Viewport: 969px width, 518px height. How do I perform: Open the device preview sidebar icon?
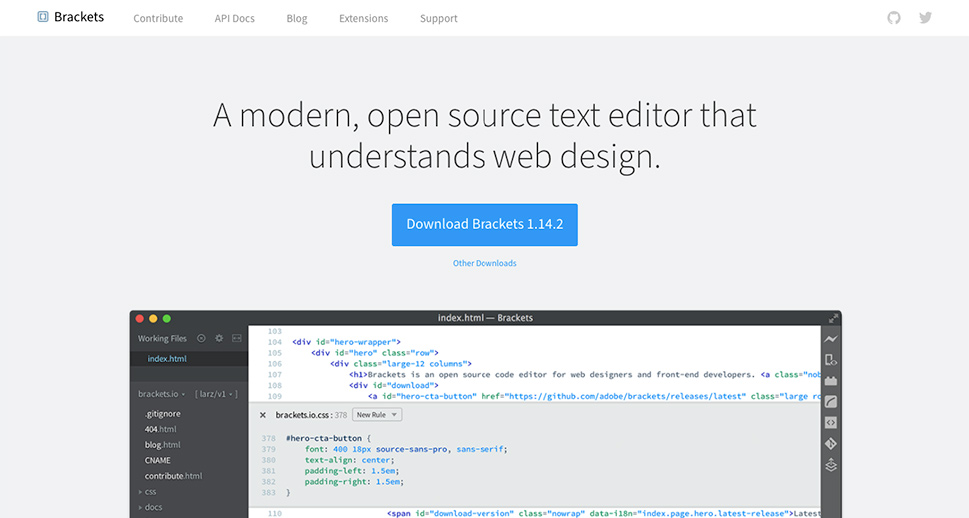coord(831,360)
